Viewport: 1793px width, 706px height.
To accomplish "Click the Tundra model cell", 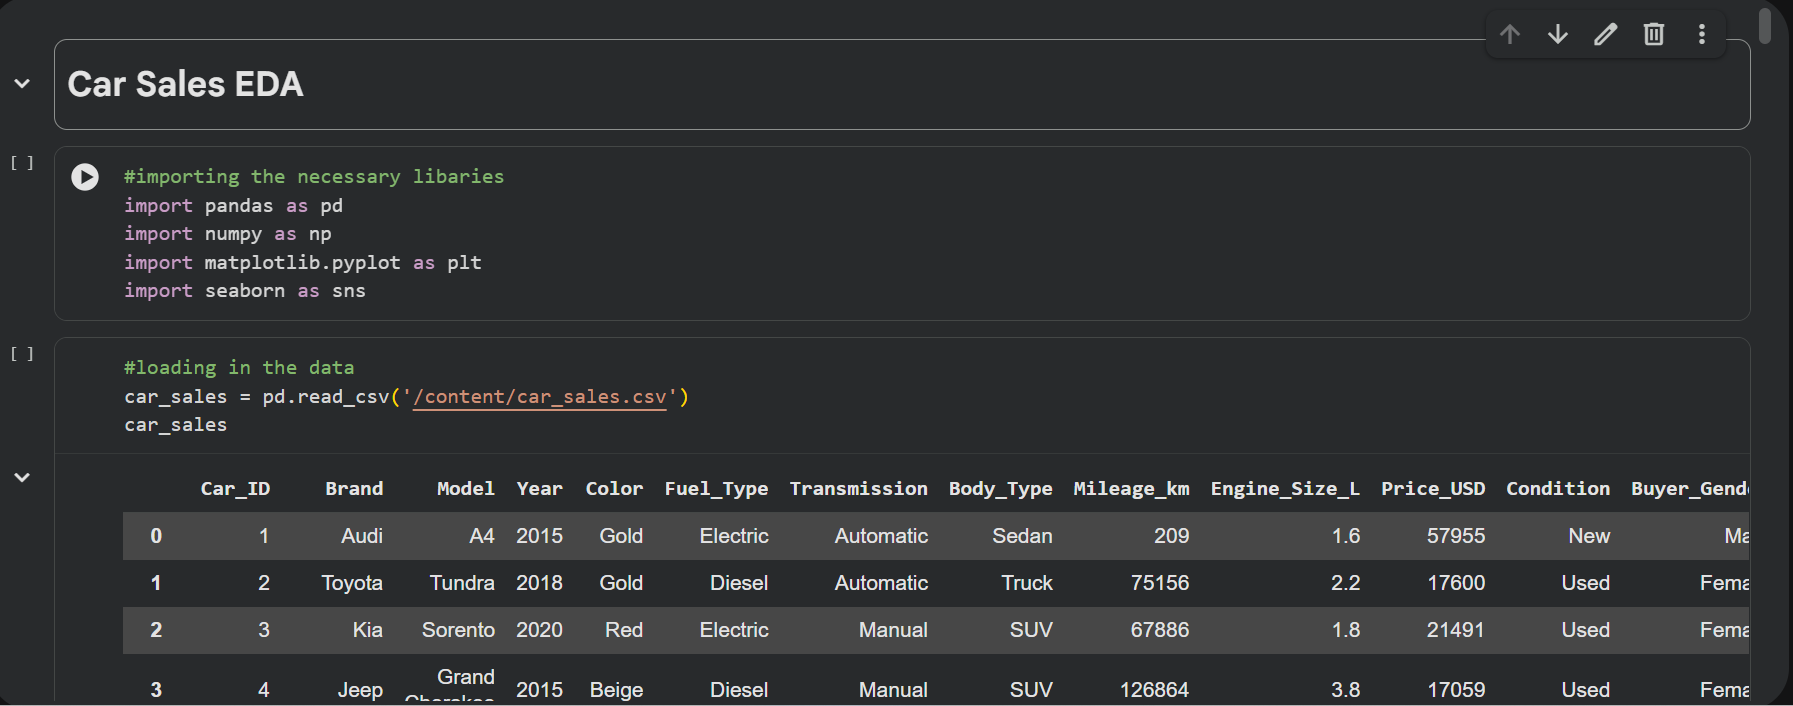I will pos(462,583).
